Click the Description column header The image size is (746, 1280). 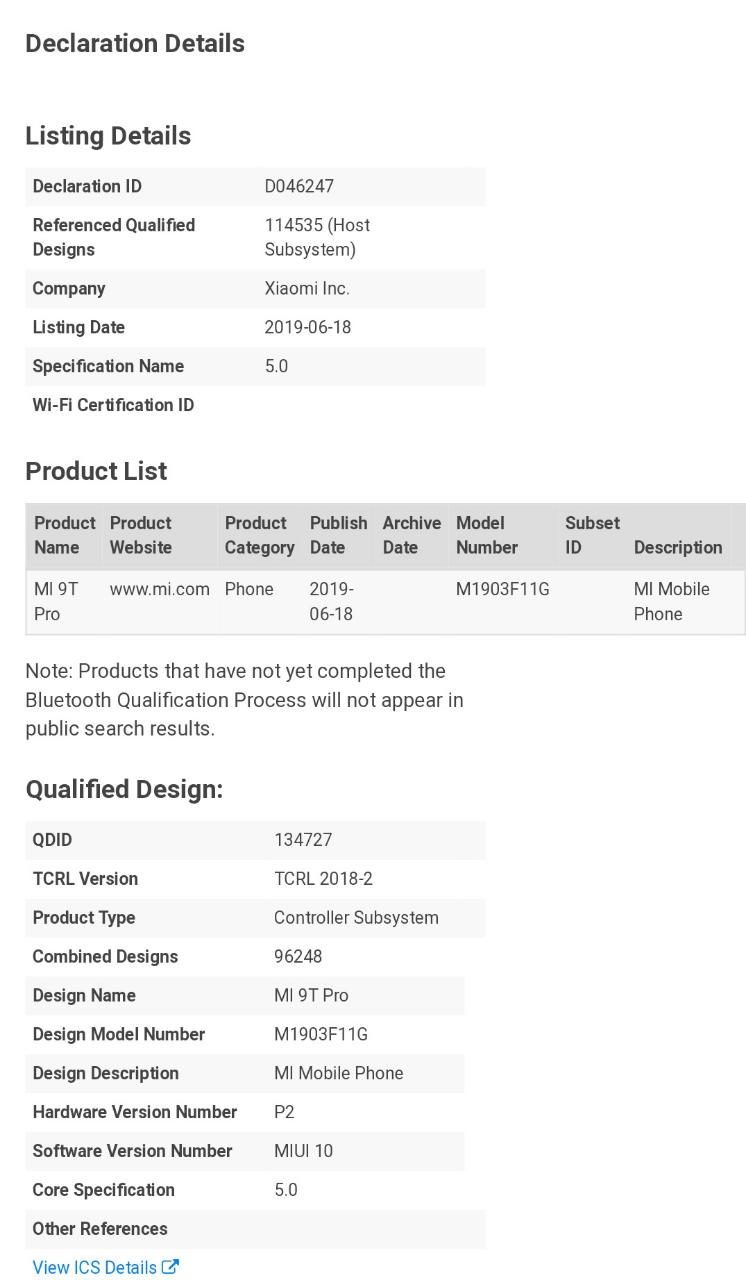pos(677,547)
